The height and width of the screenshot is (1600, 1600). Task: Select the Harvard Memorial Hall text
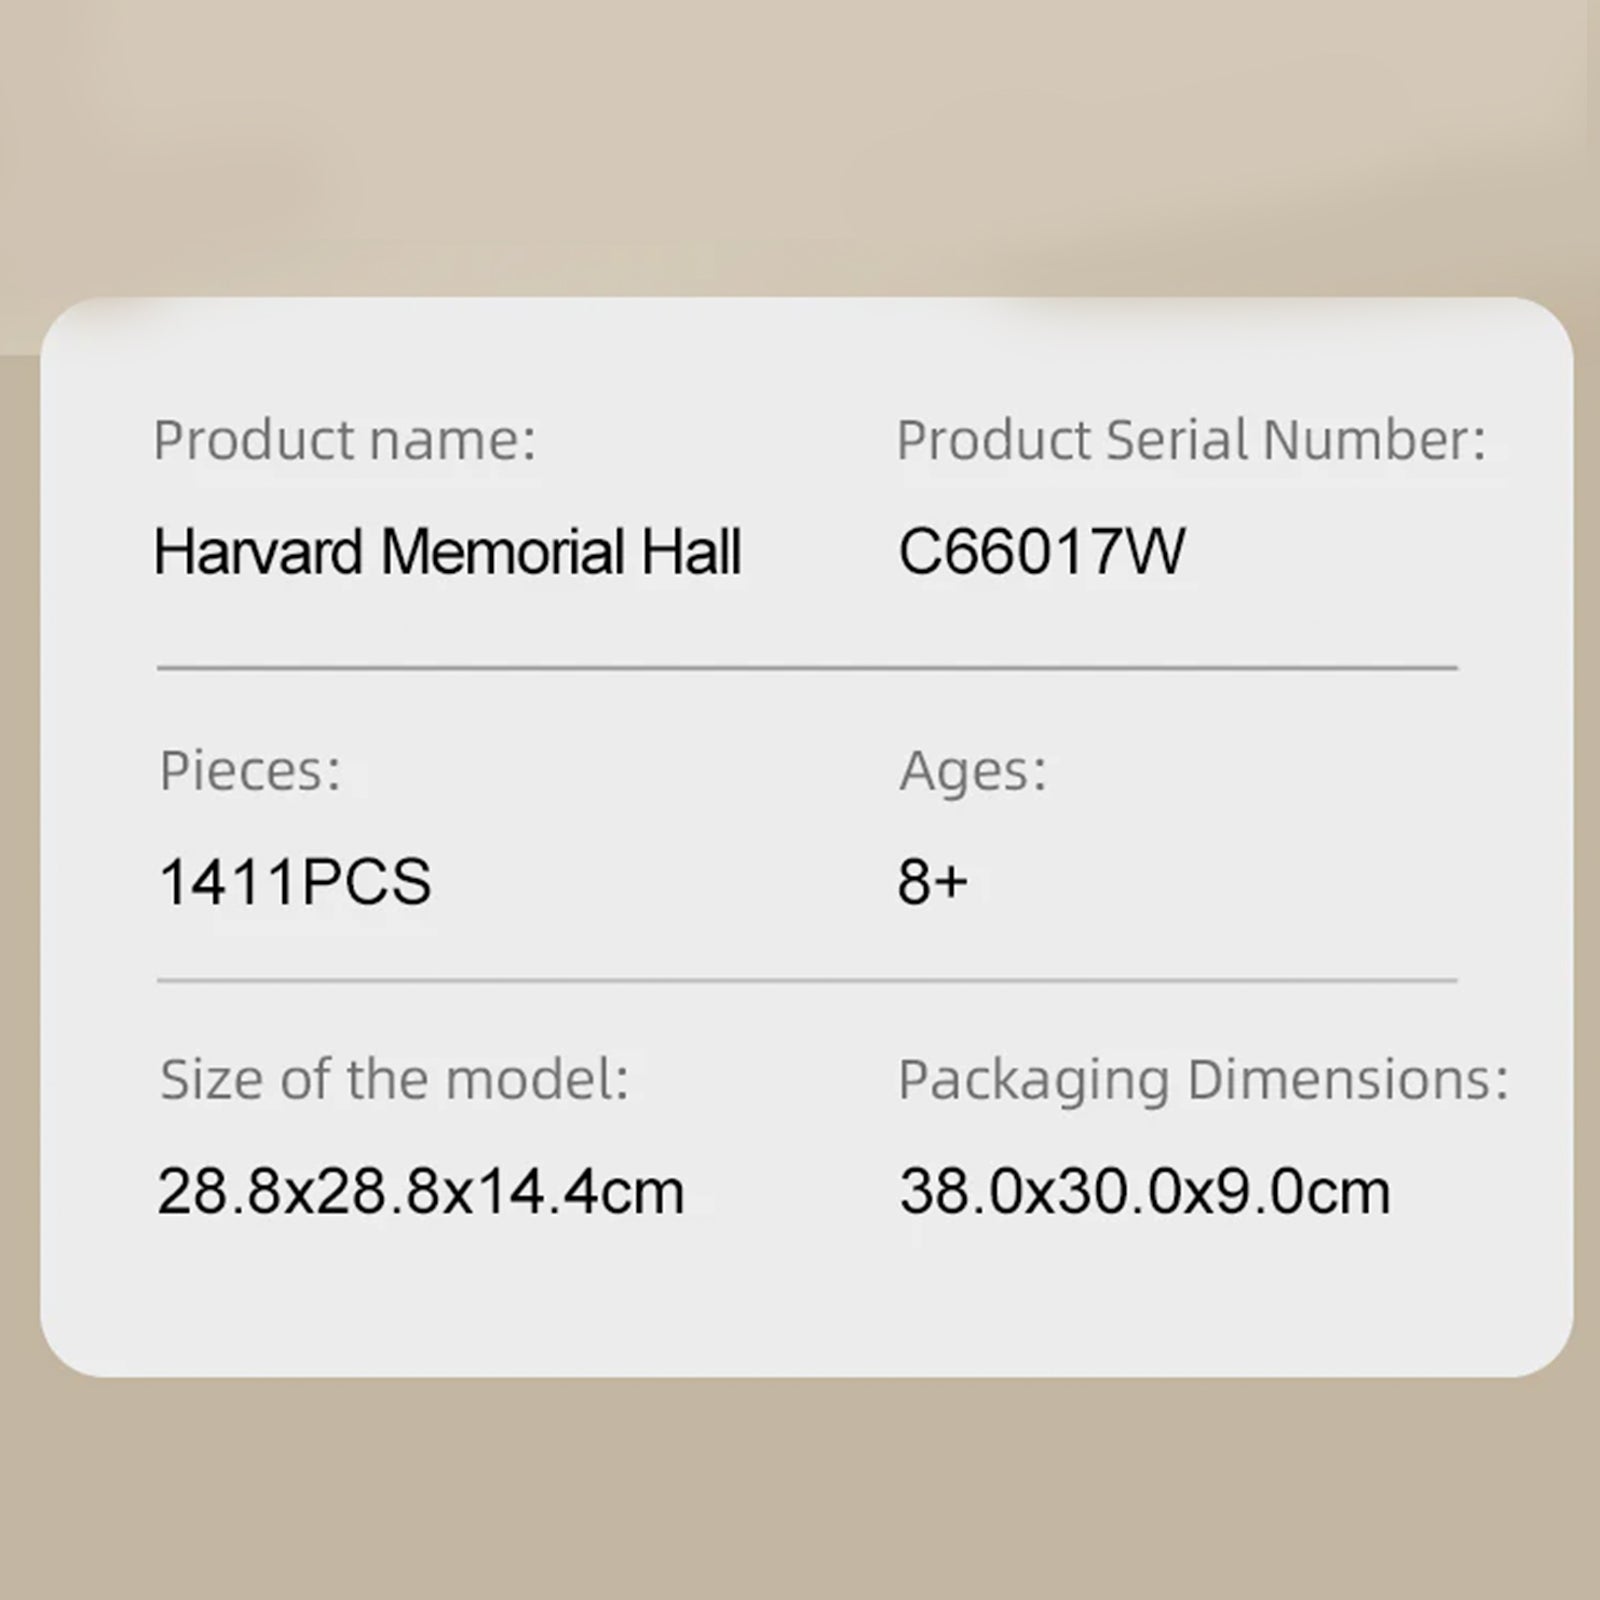pos(447,552)
